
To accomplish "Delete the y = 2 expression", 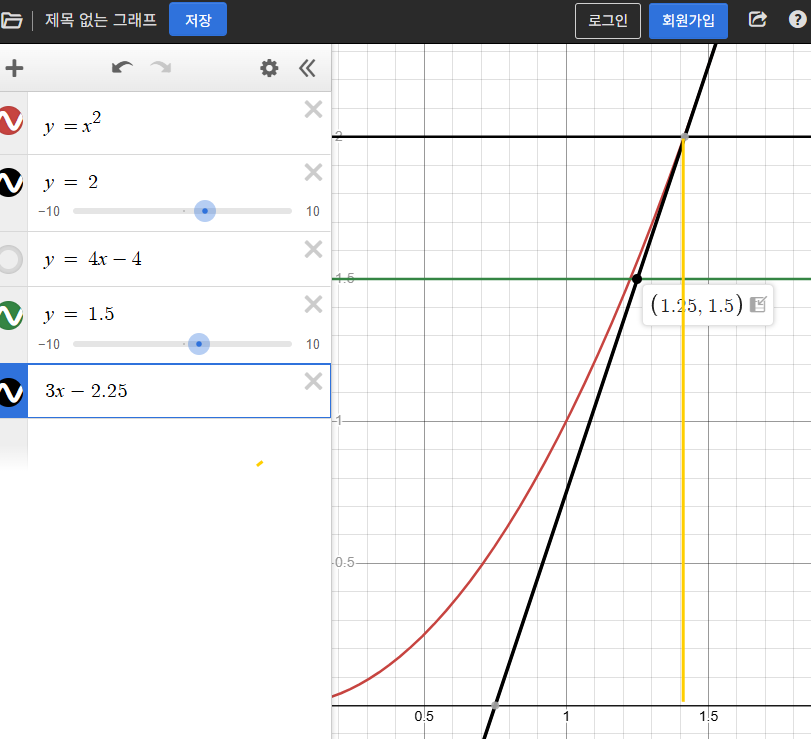I will [x=313, y=172].
